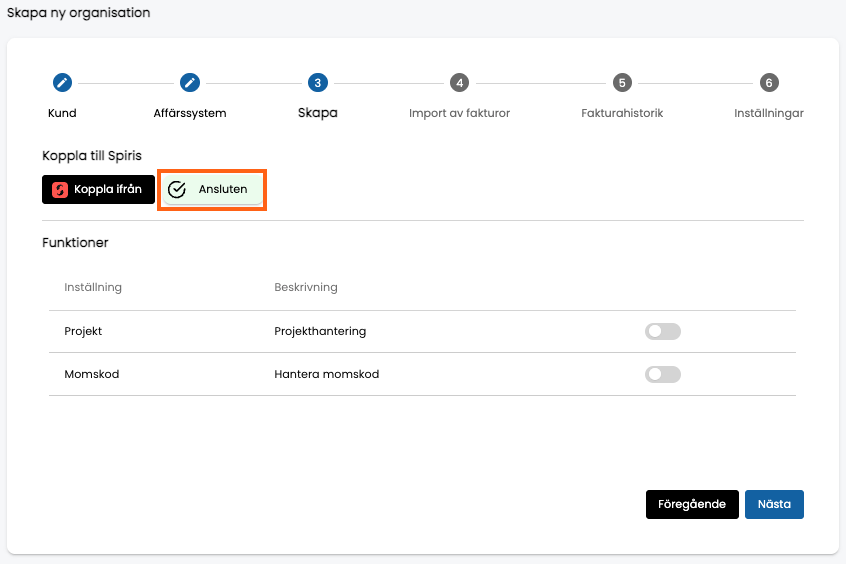Click the Projekthantering description
The height and width of the screenshot is (564, 846).
[320, 331]
